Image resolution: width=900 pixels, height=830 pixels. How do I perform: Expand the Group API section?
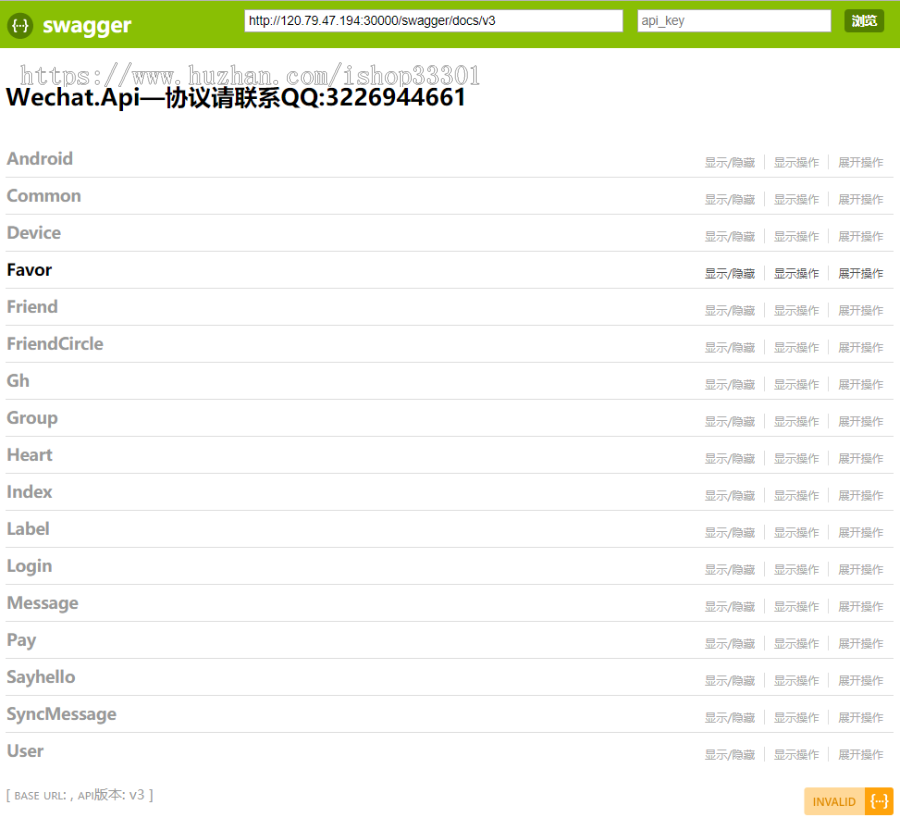pos(32,418)
